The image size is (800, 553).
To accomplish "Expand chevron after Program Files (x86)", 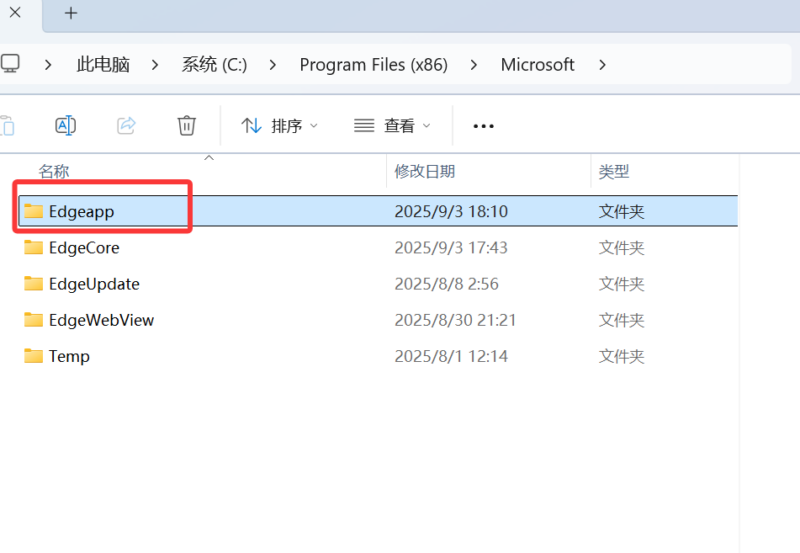I will [x=474, y=65].
